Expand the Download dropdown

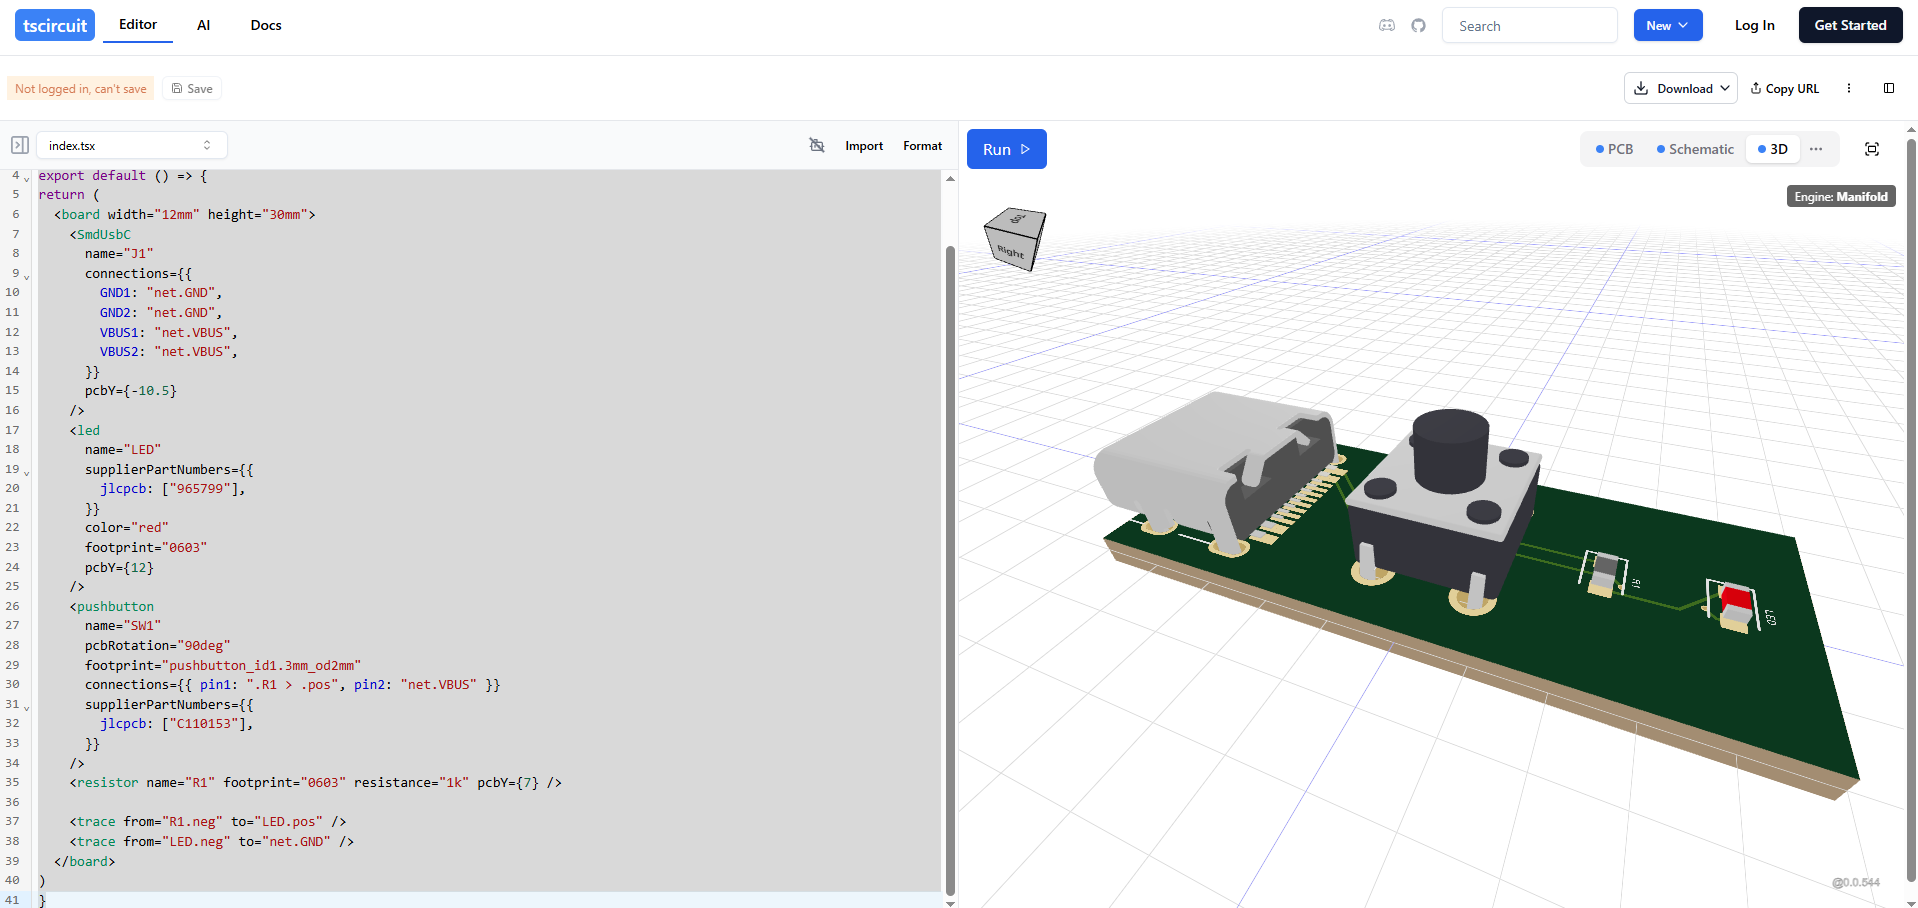point(1680,88)
